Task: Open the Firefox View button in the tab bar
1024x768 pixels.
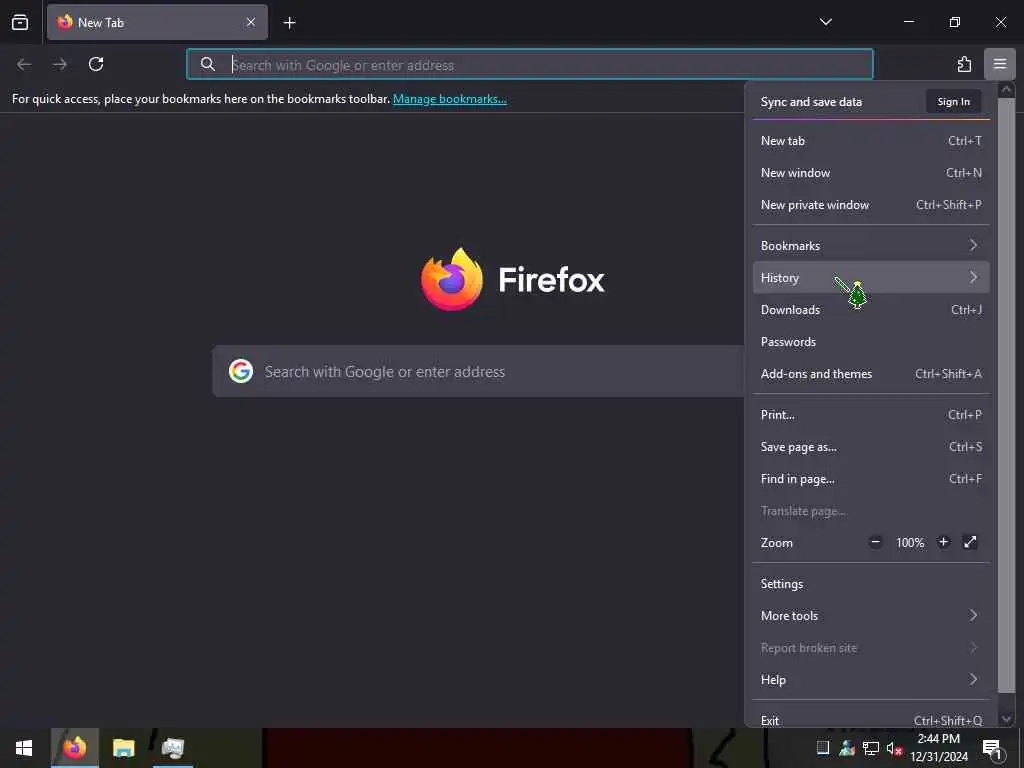Action: 20,22
